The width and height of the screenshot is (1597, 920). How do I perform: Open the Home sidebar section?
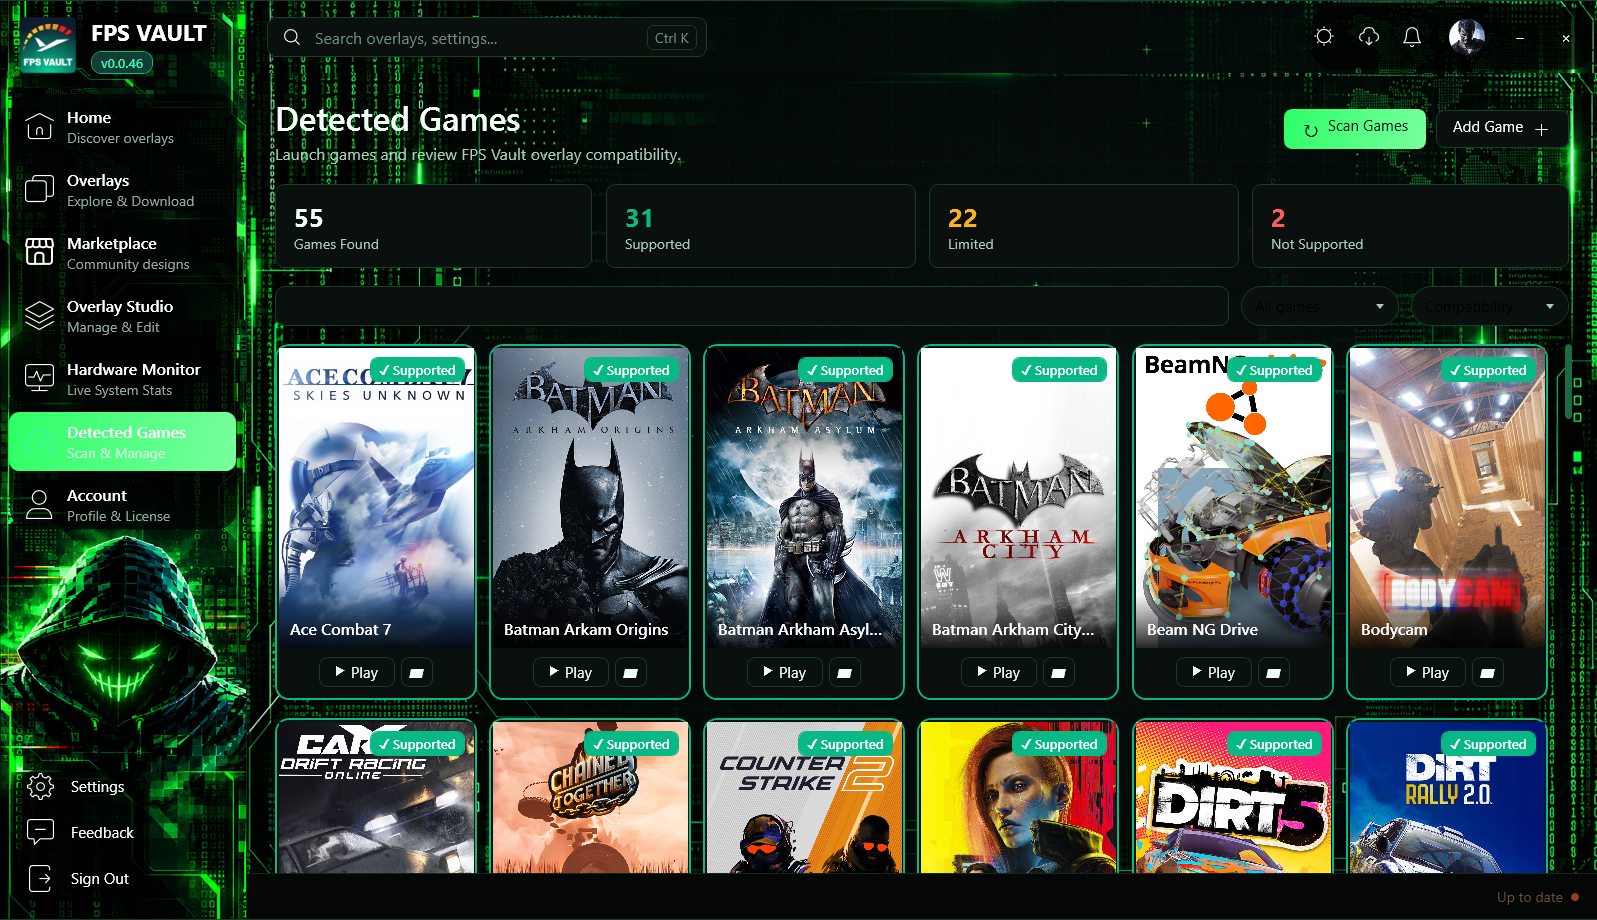122,127
